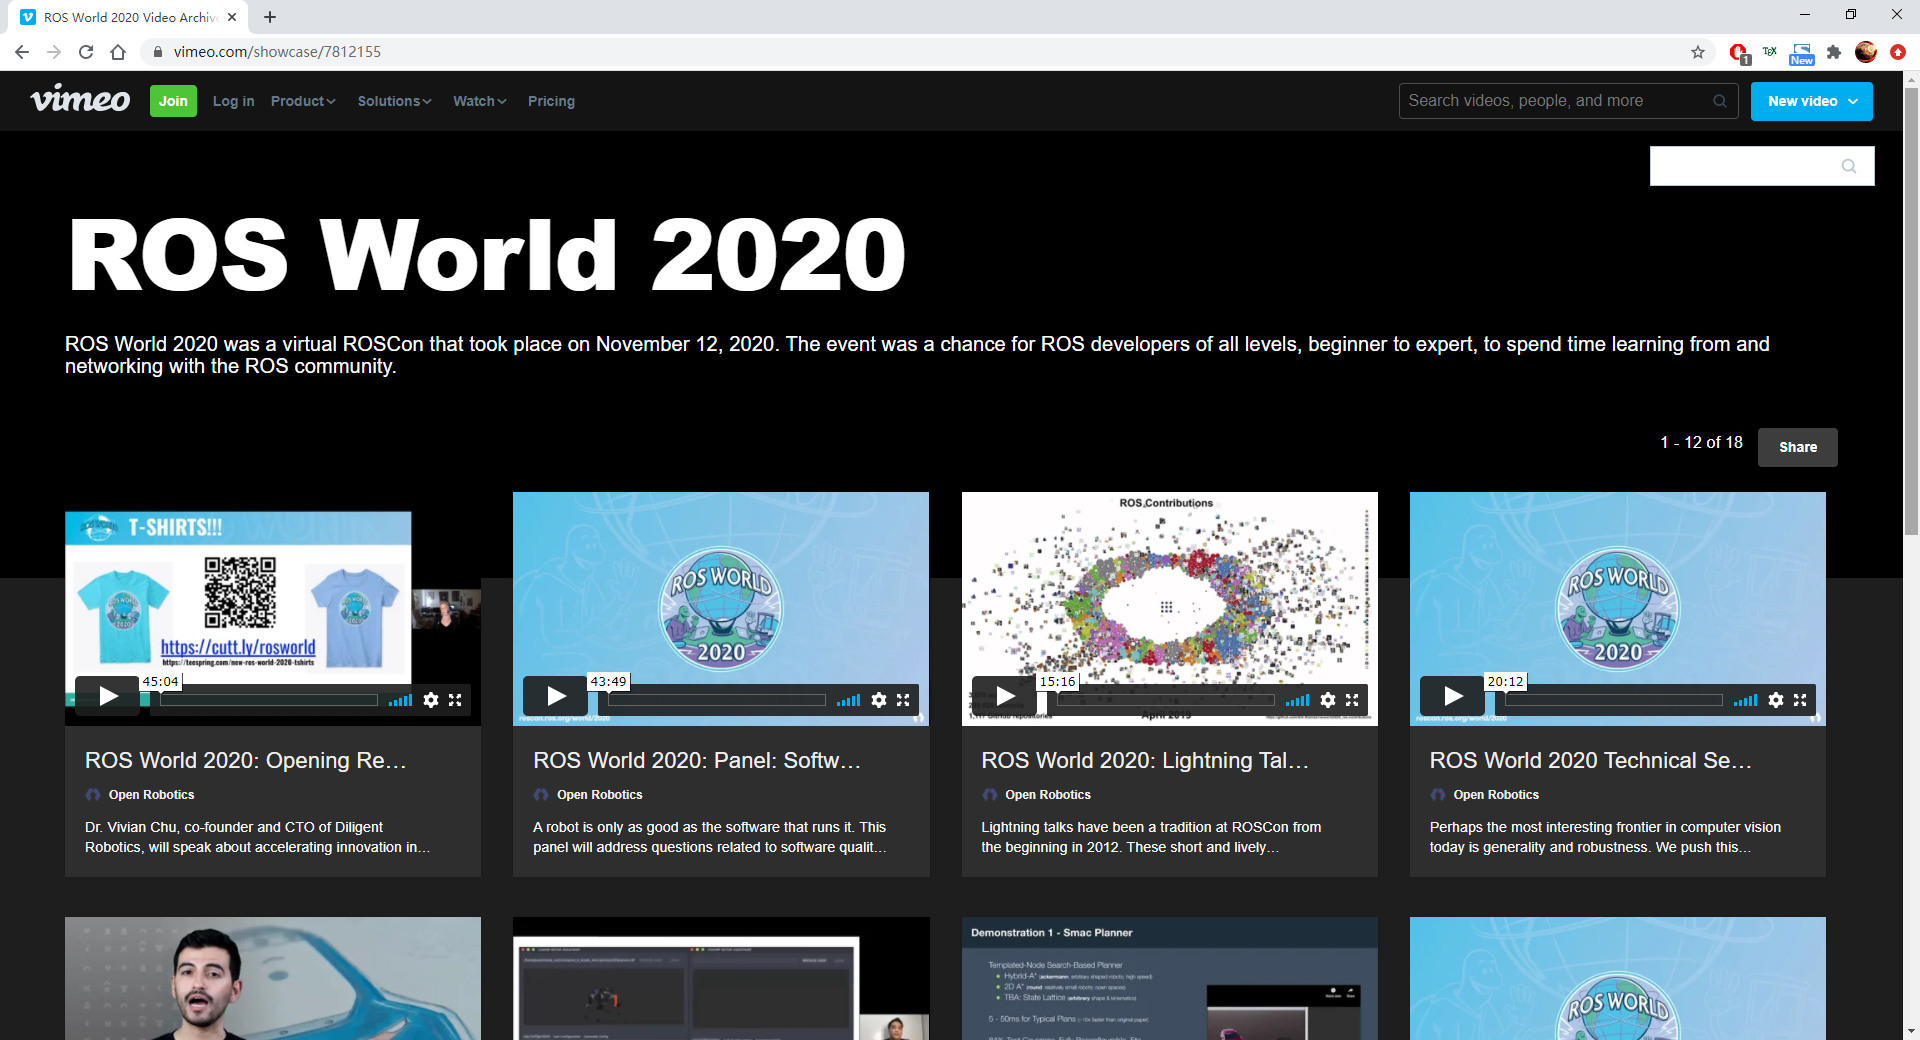Select the Pricing menu item
The width and height of the screenshot is (1920, 1040).
click(551, 101)
